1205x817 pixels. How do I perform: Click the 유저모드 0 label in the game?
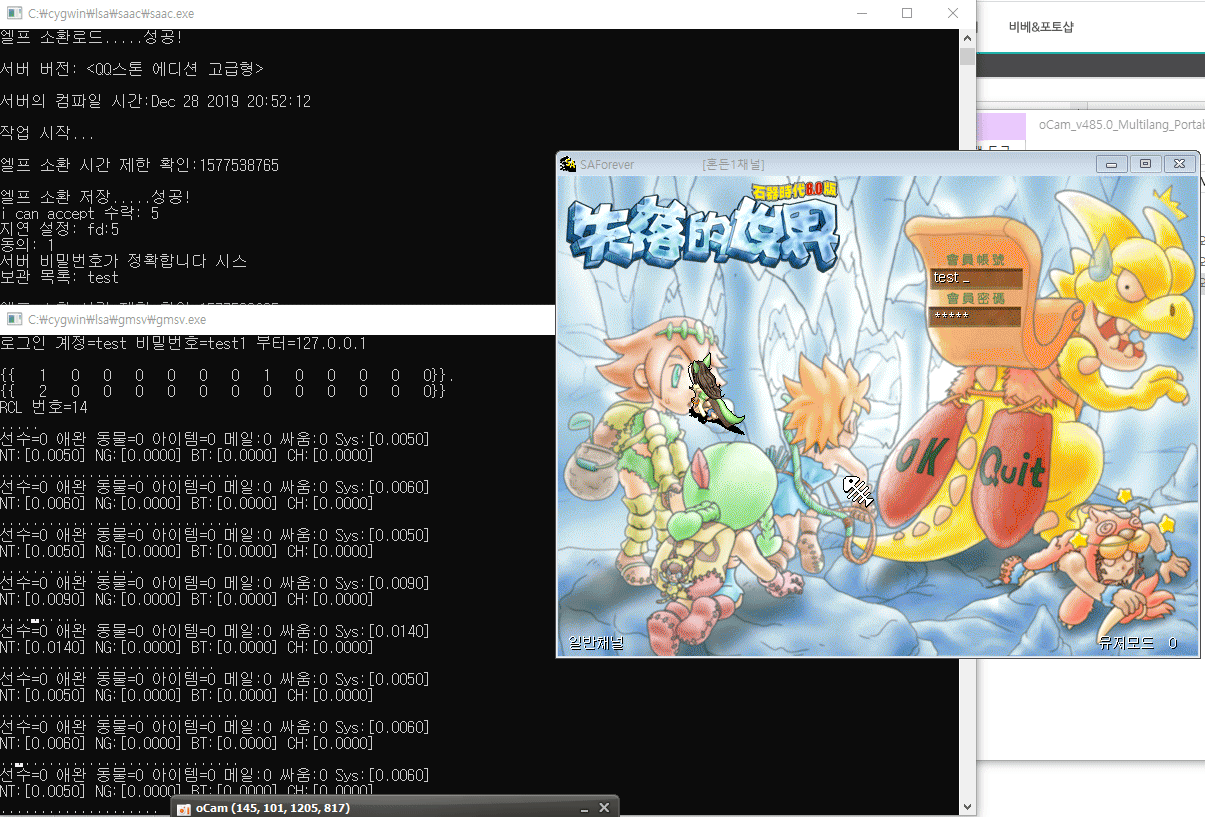click(1137, 643)
